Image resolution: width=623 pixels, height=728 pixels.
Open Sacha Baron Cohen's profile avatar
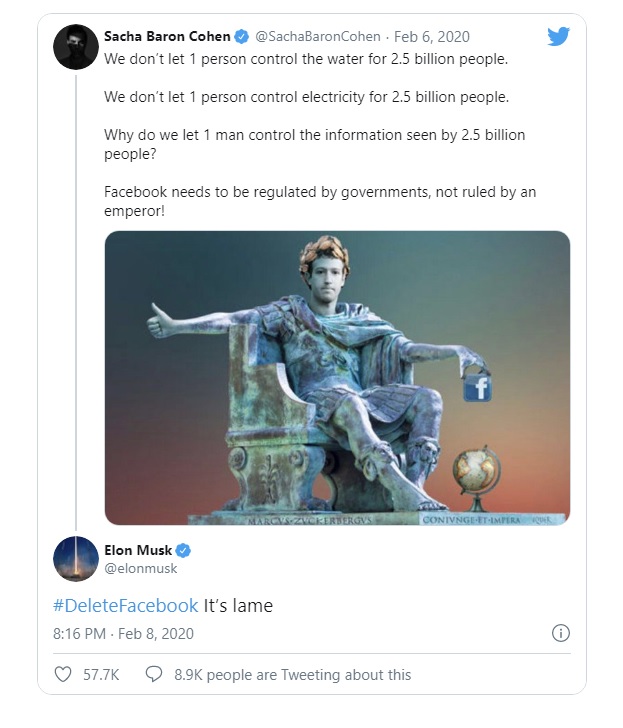click(x=76, y=47)
